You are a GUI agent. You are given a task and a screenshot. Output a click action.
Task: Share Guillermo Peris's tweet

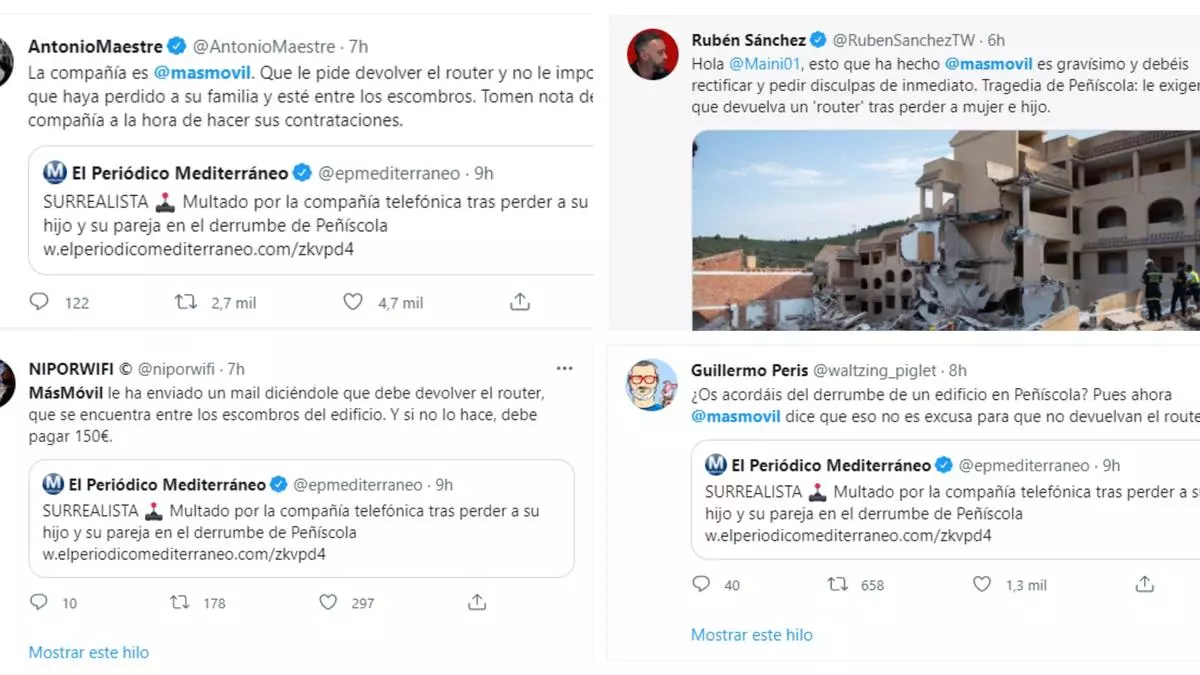click(1145, 584)
